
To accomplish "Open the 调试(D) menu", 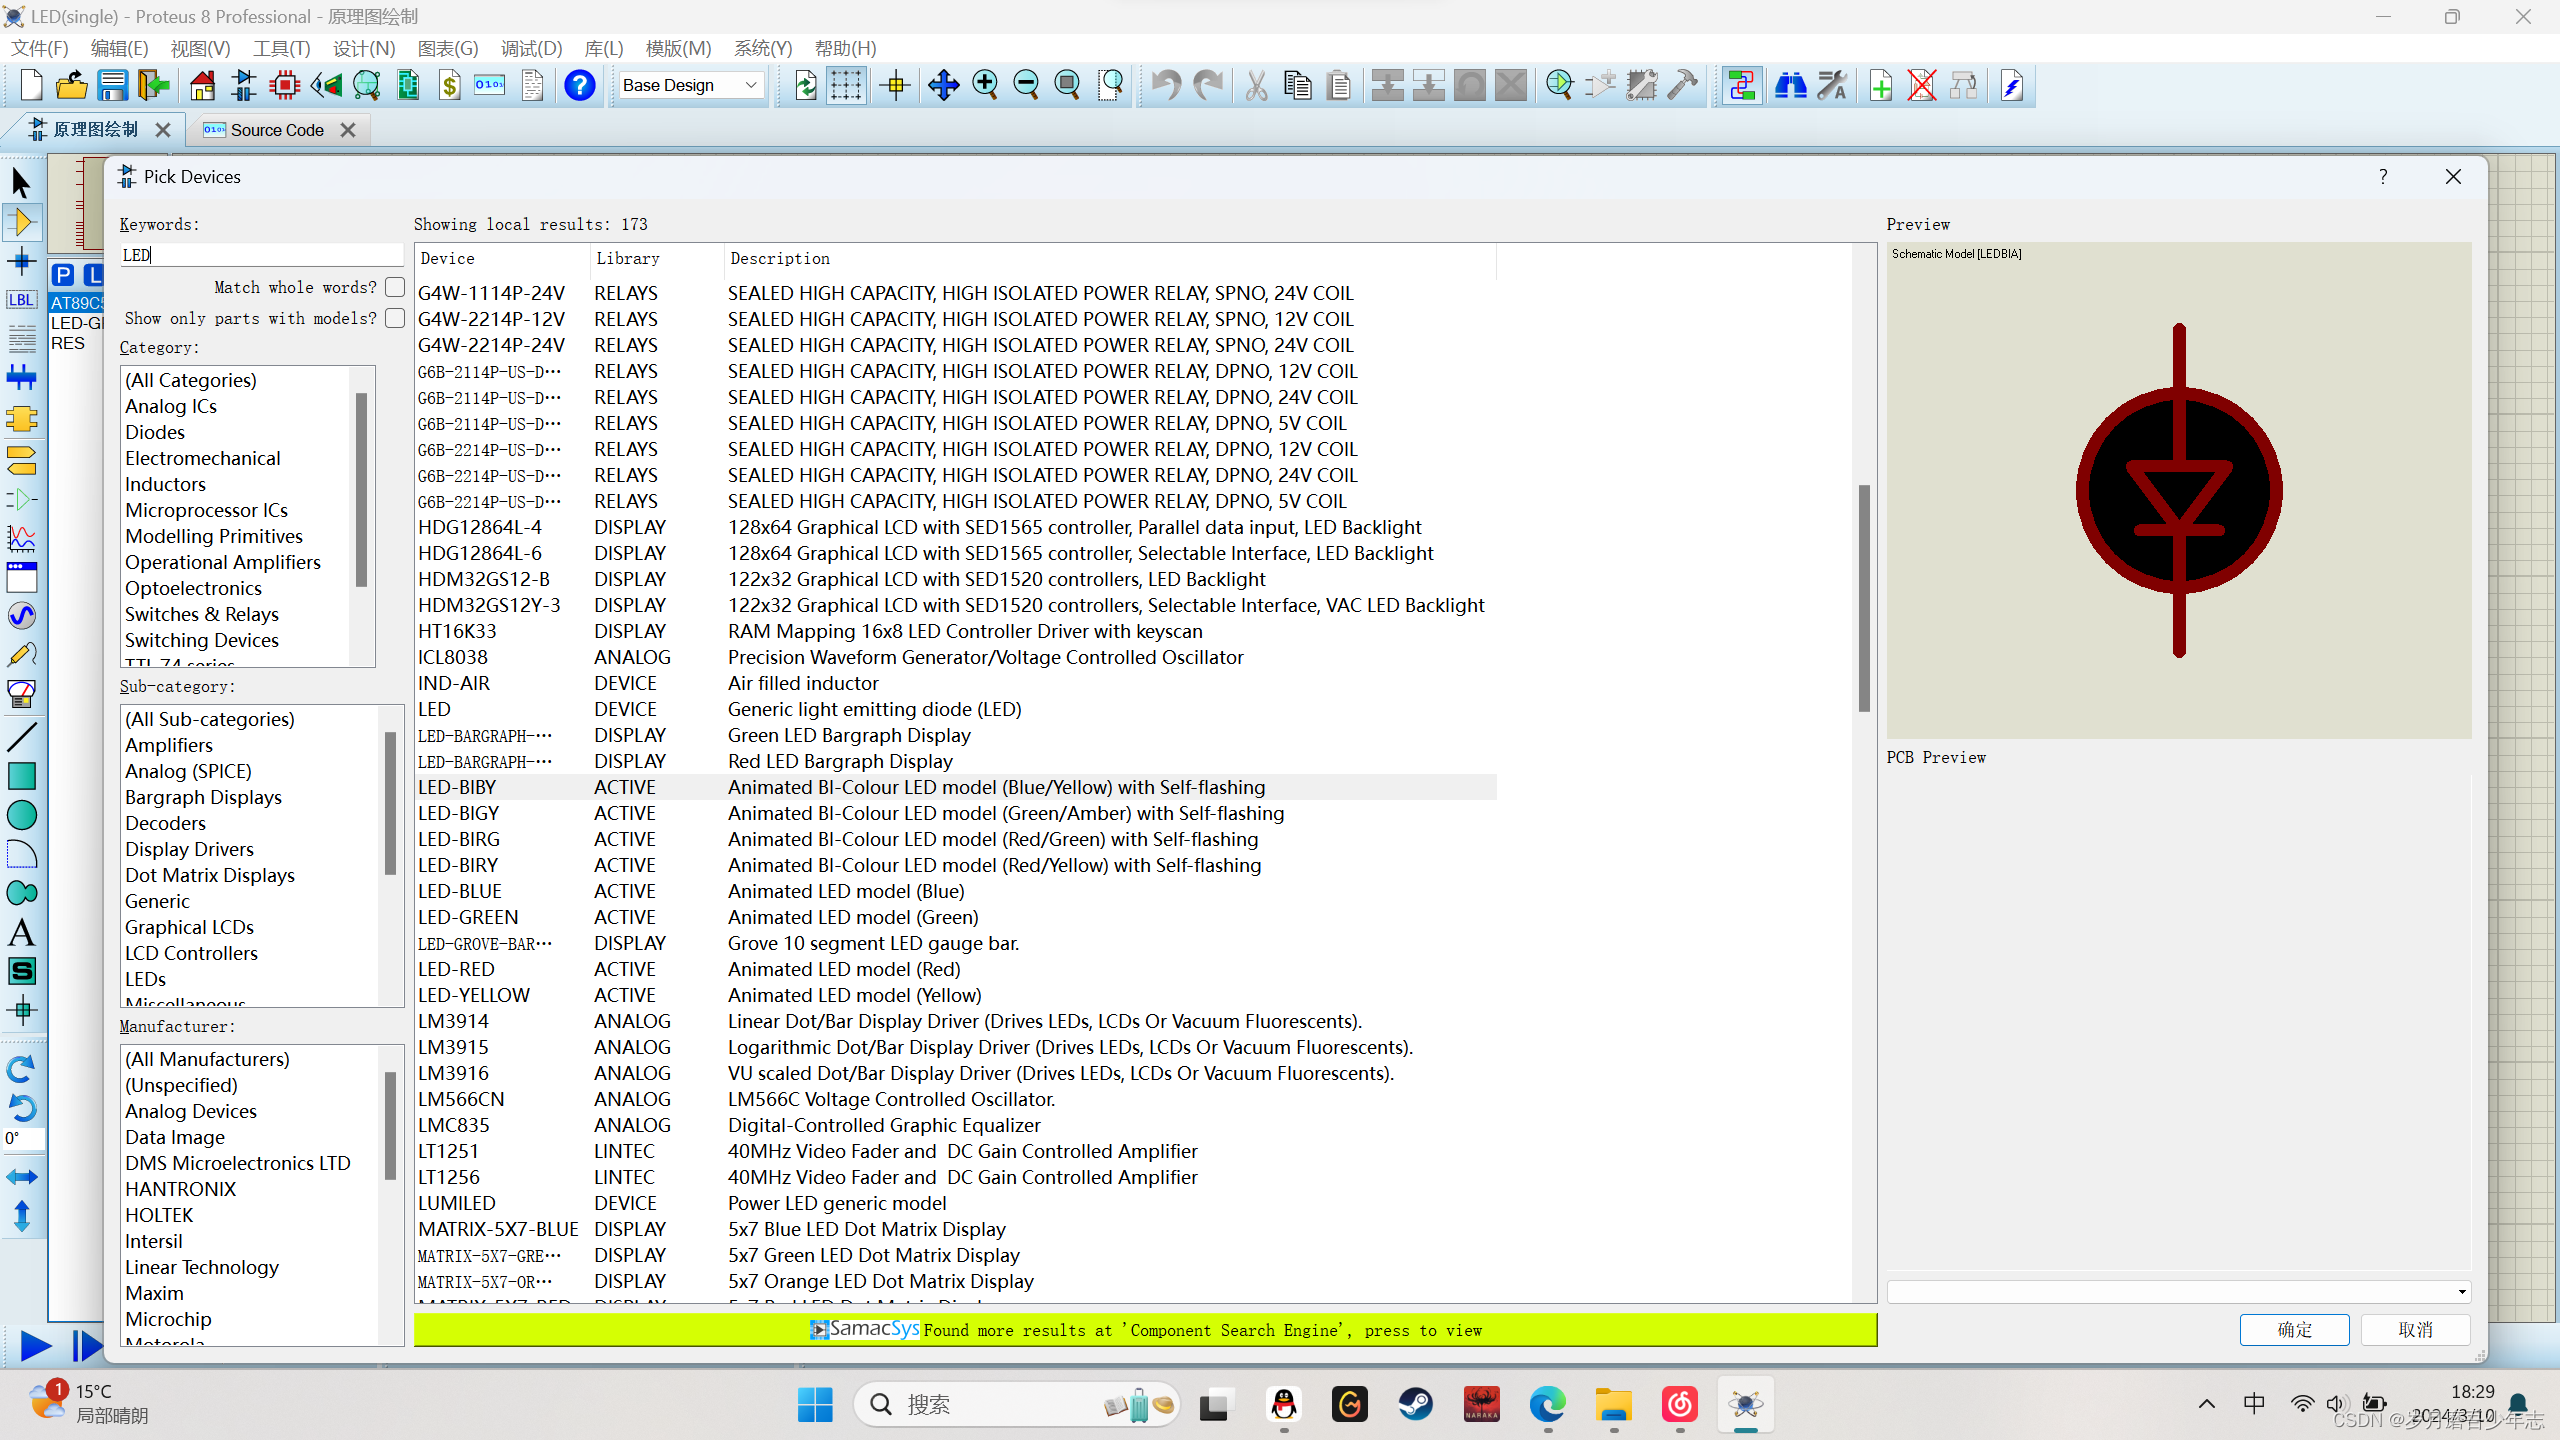I will click(531, 48).
